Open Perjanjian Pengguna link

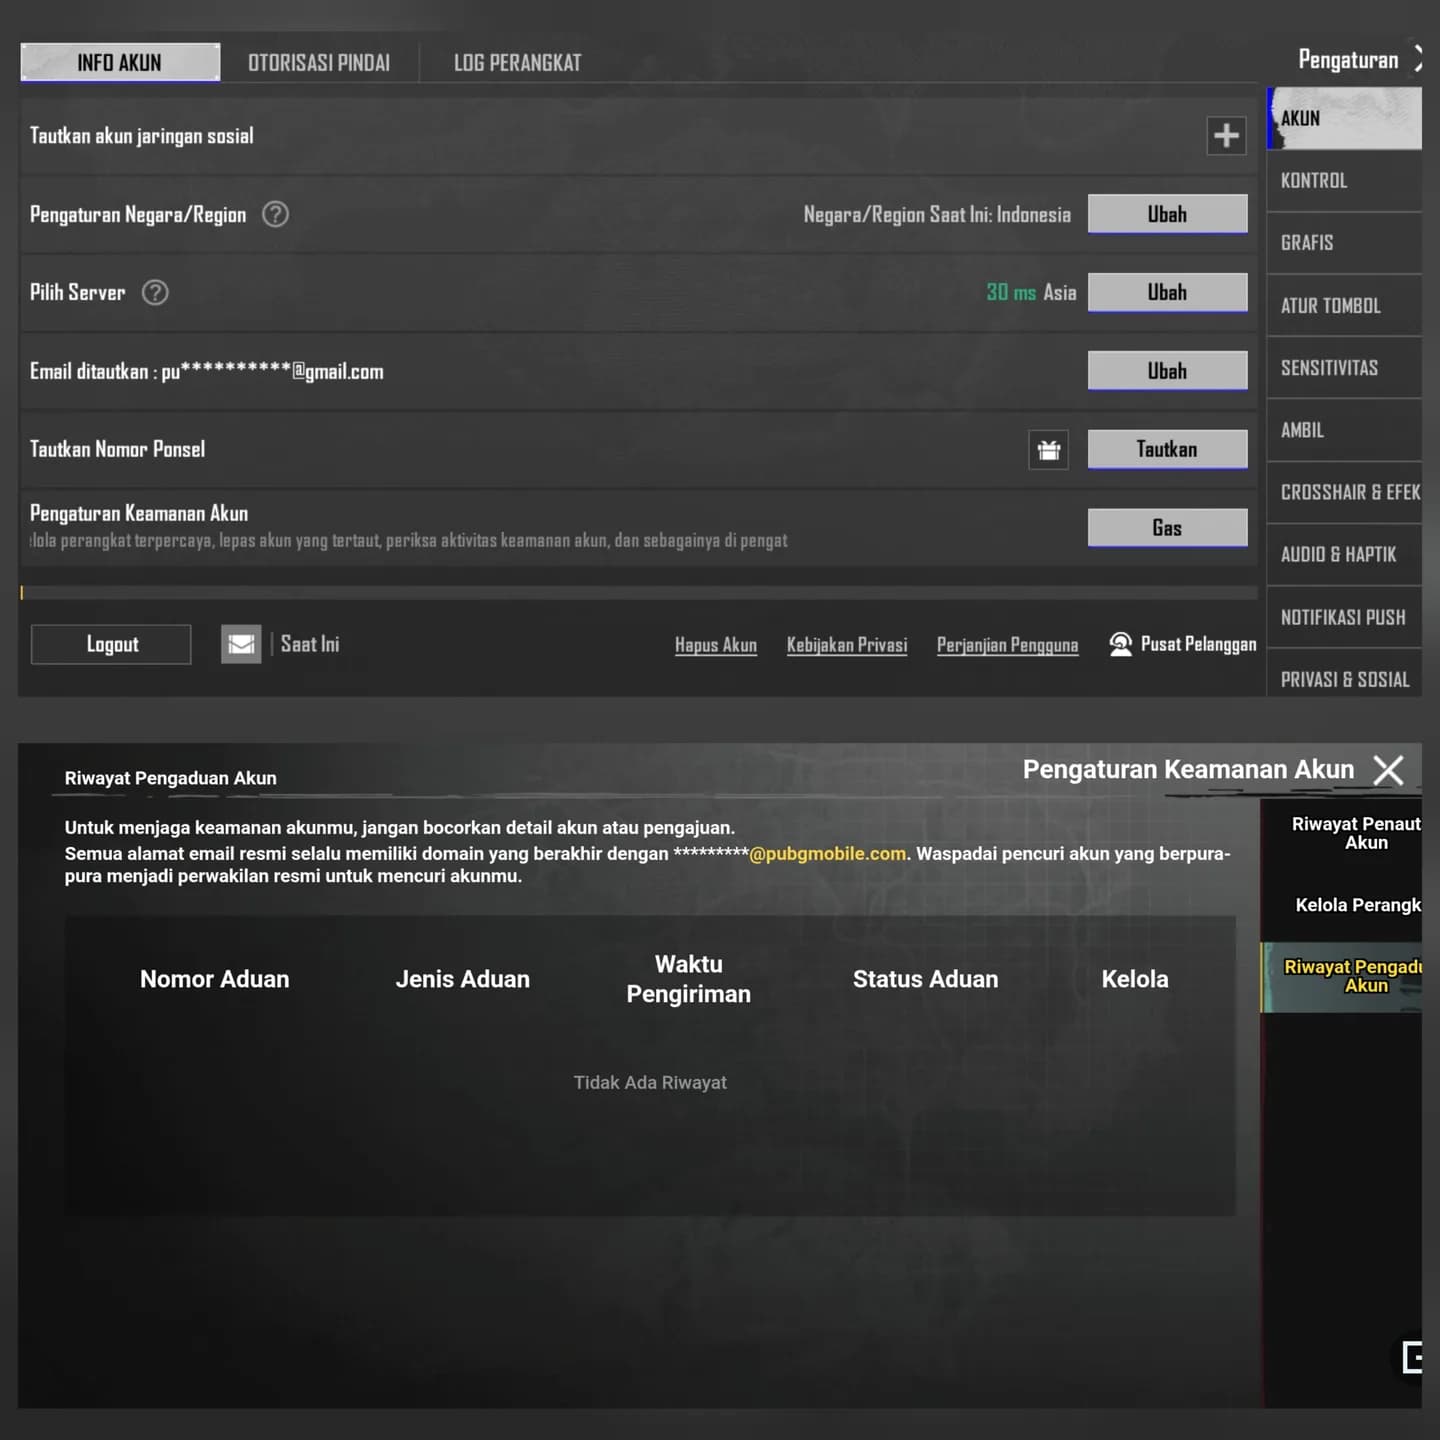click(x=1007, y=645)
